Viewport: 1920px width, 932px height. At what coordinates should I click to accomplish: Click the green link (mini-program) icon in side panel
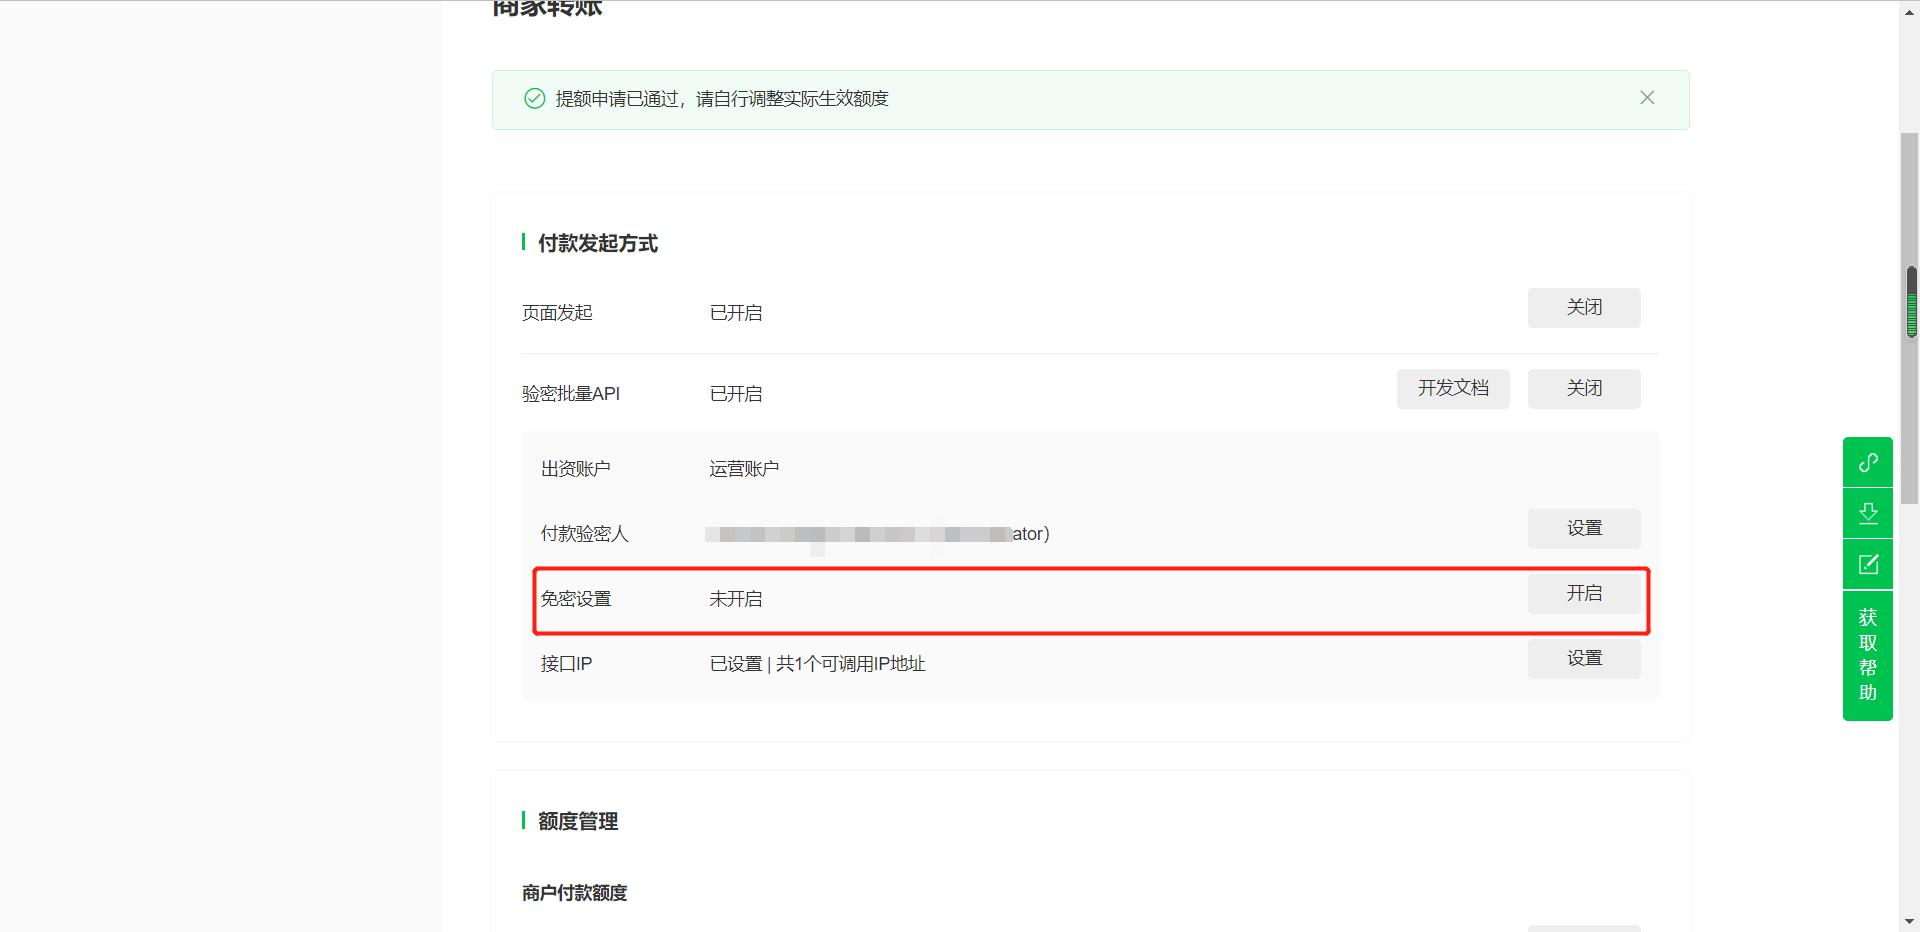tap(1867, 463)
